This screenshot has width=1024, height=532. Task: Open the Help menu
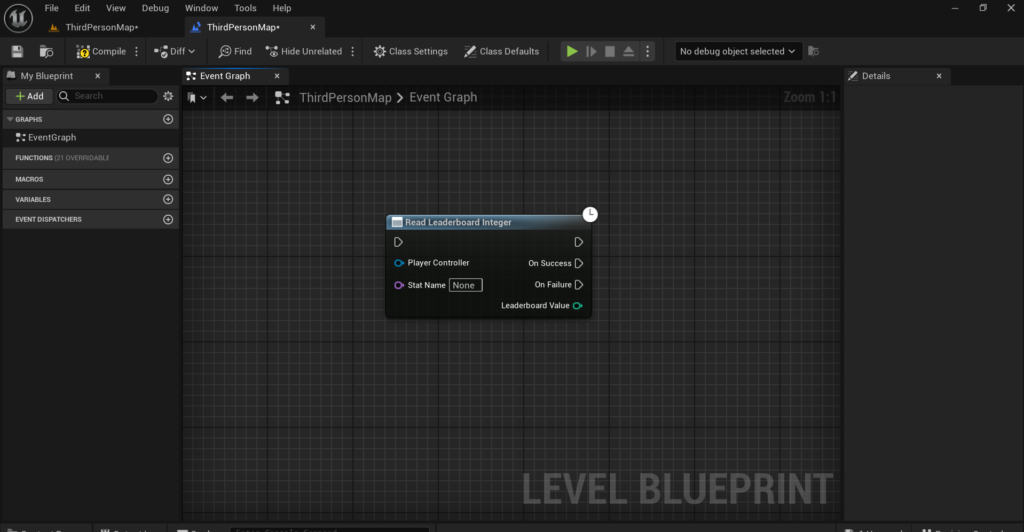[x=281, y=8]
